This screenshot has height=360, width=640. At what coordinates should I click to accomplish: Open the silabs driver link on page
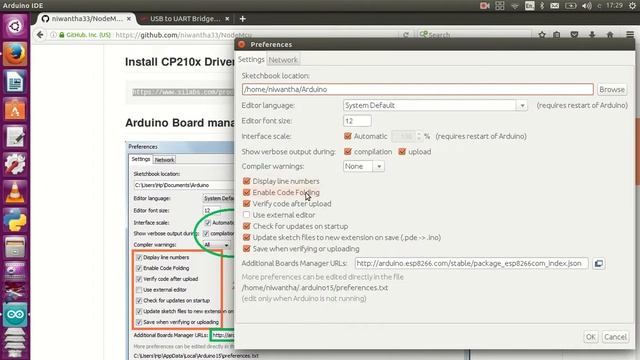click(183, 92)
